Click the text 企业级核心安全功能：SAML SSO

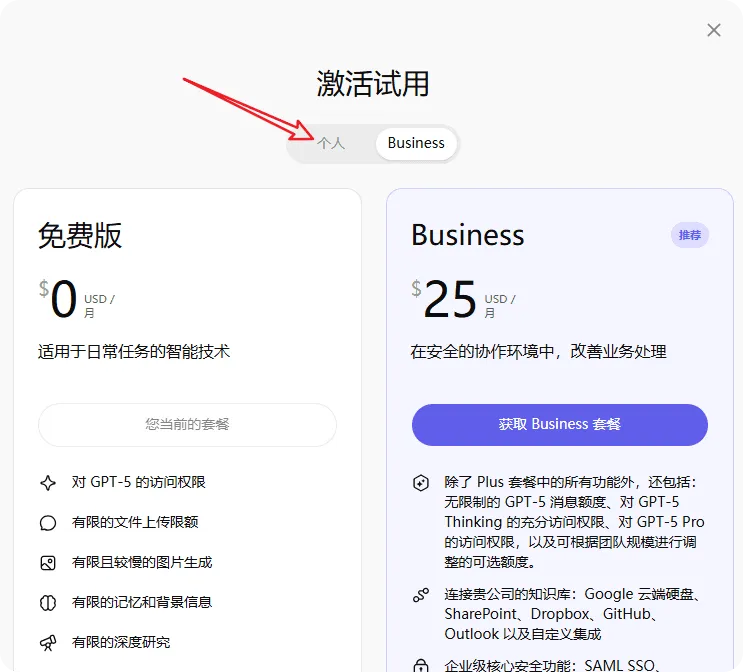tap(551, 665)
